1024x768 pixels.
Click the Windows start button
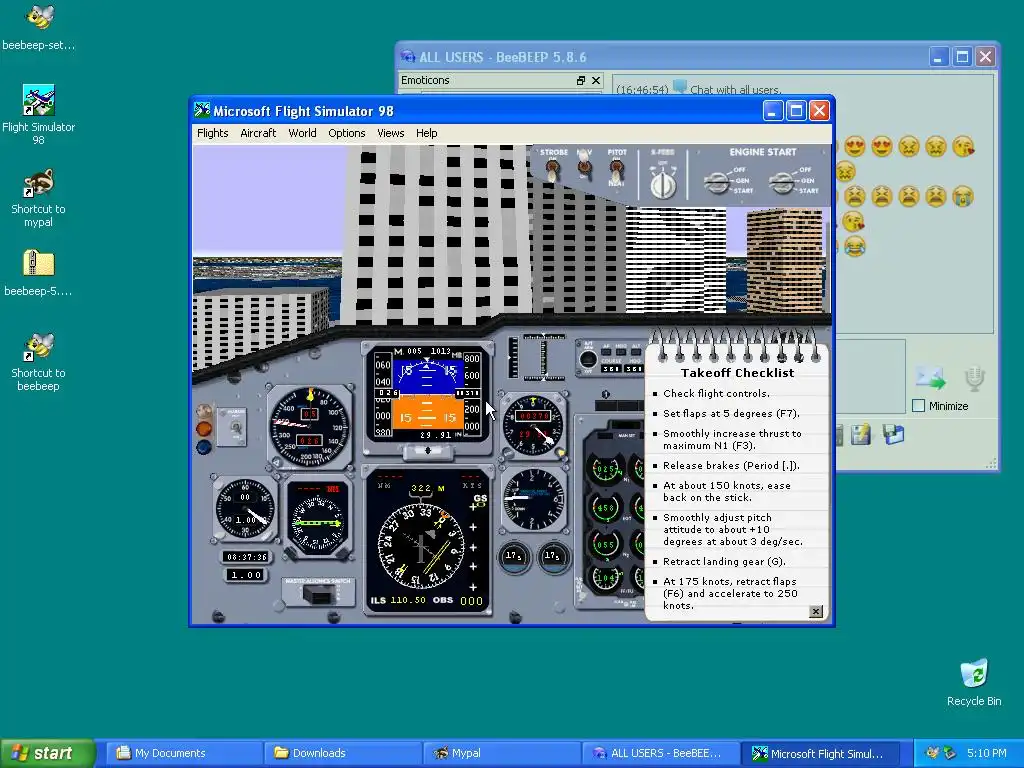pos(46,753)
